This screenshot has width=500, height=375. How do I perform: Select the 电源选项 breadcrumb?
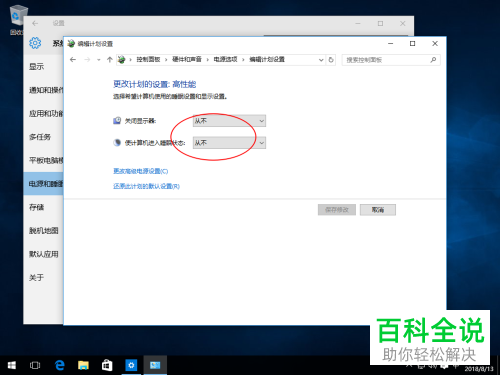pos(225,59)
